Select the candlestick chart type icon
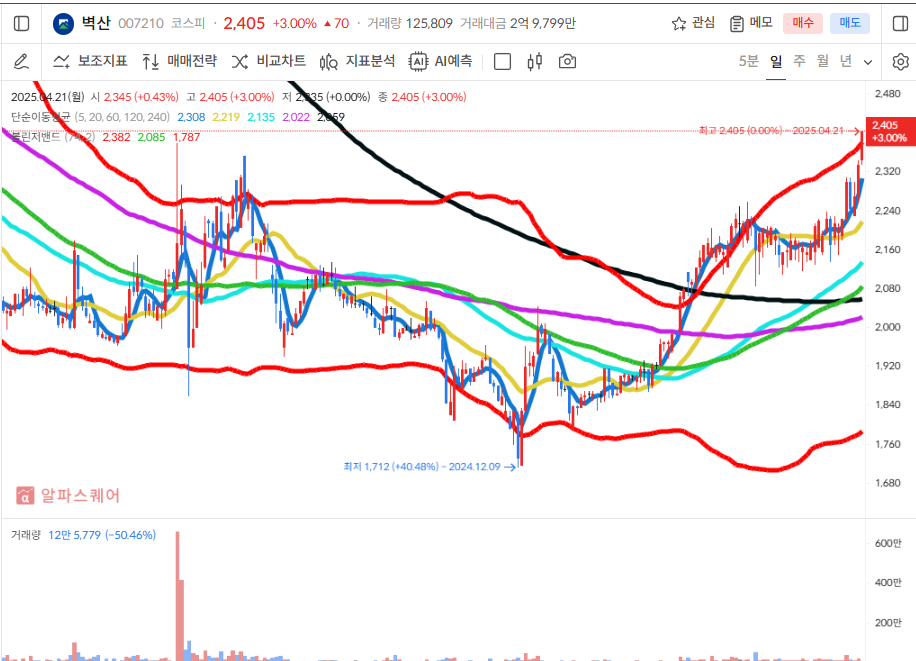 (534, 62)
